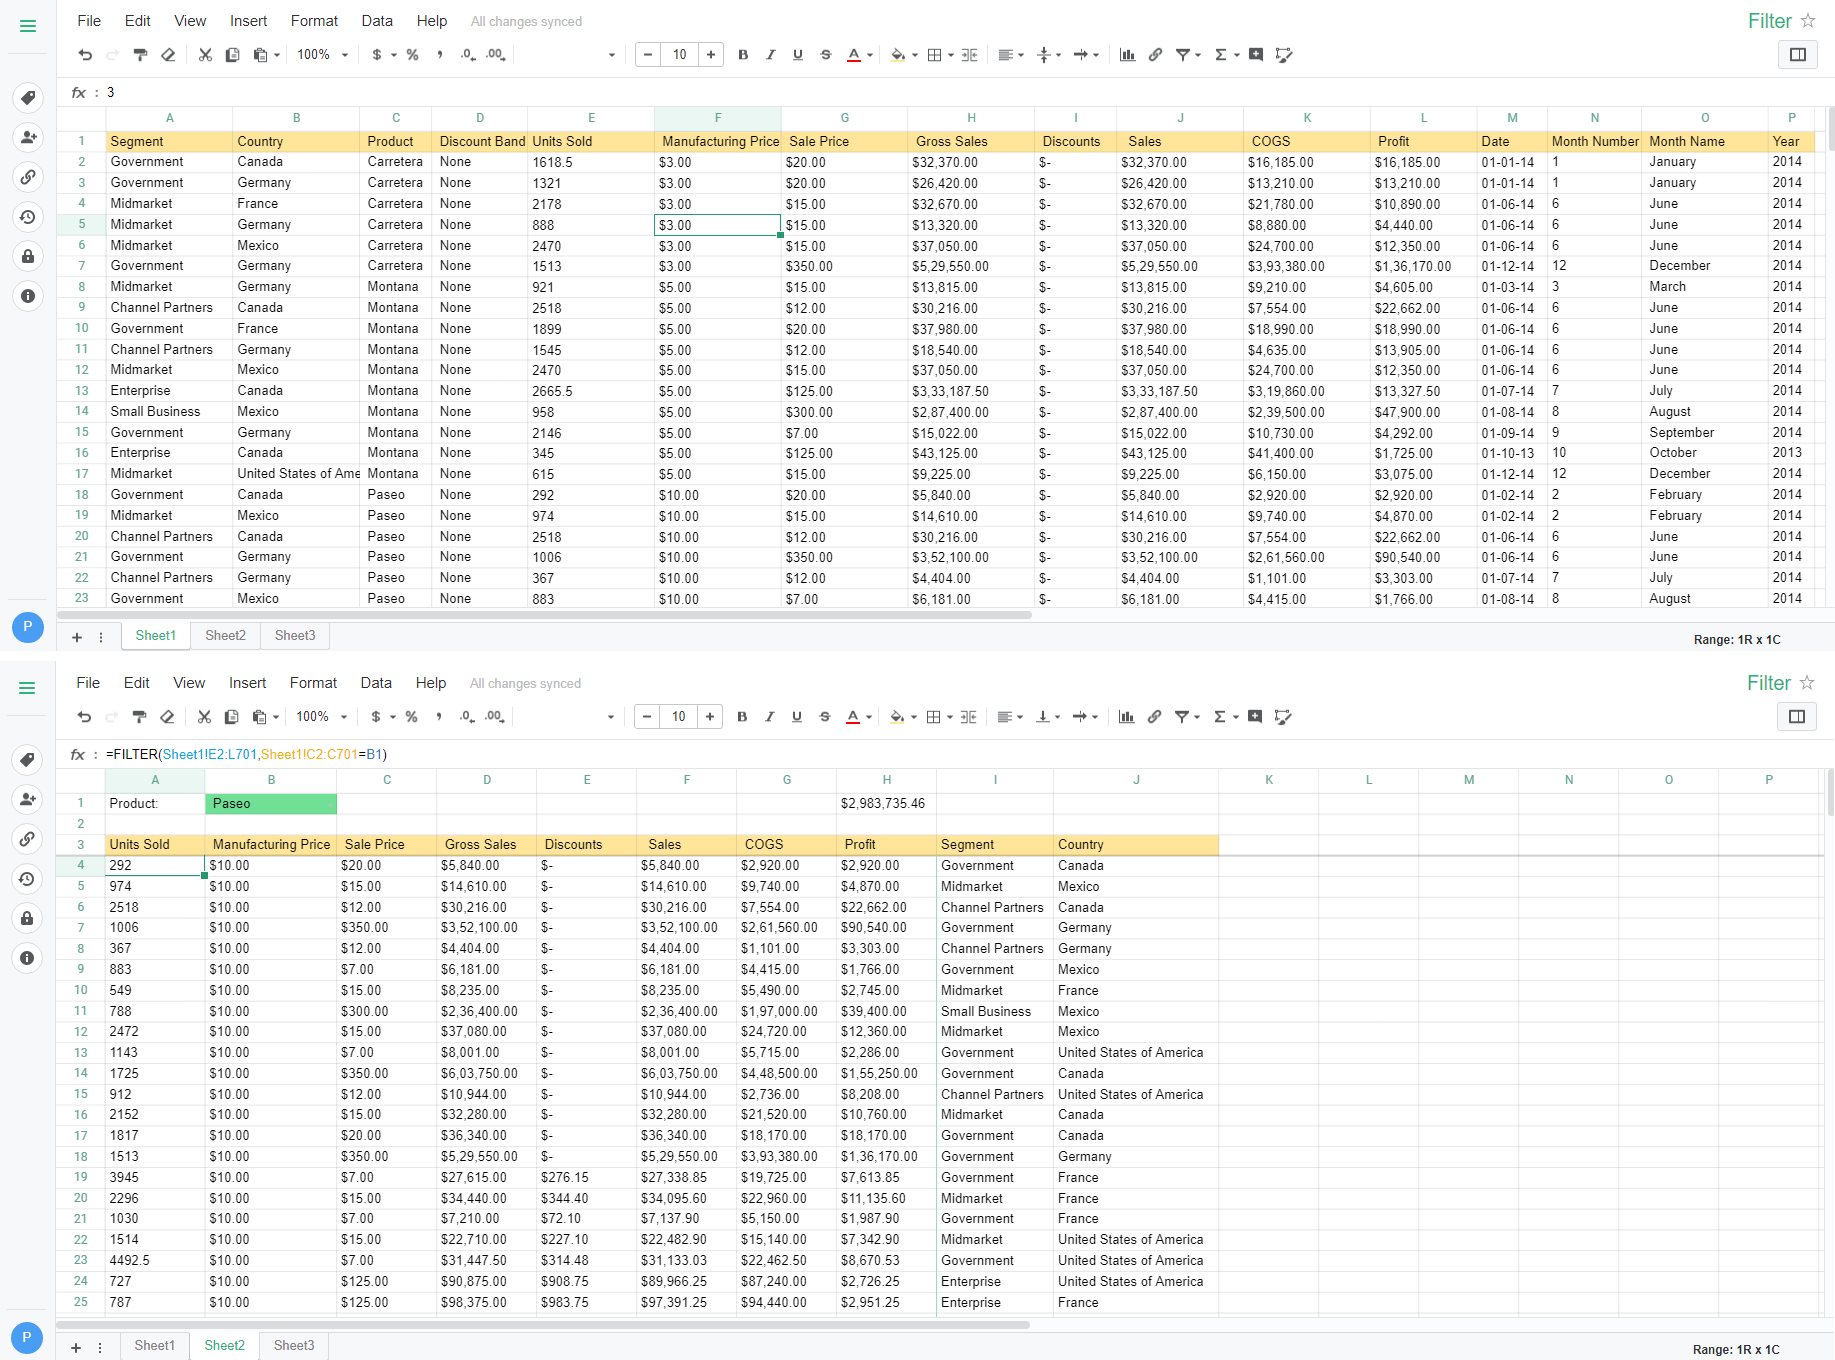Click the version history icon in the top window's sidebar

point(28,217)
